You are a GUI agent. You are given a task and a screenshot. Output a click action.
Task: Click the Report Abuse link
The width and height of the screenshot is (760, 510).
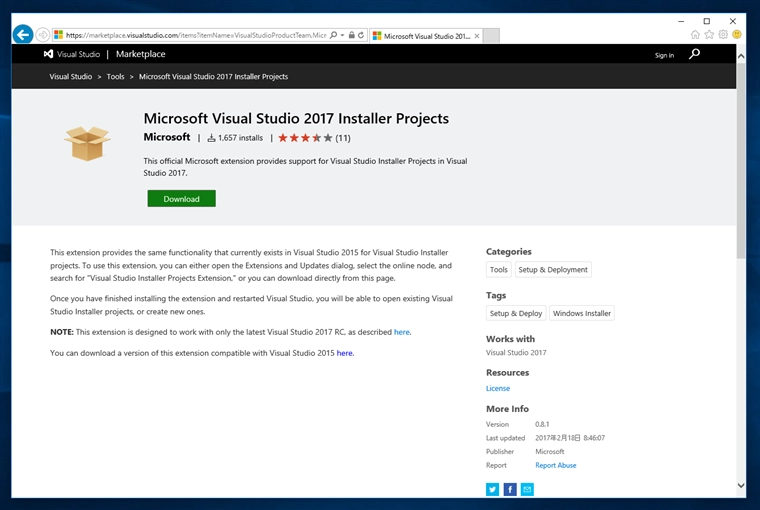click(x=555, y=465)
